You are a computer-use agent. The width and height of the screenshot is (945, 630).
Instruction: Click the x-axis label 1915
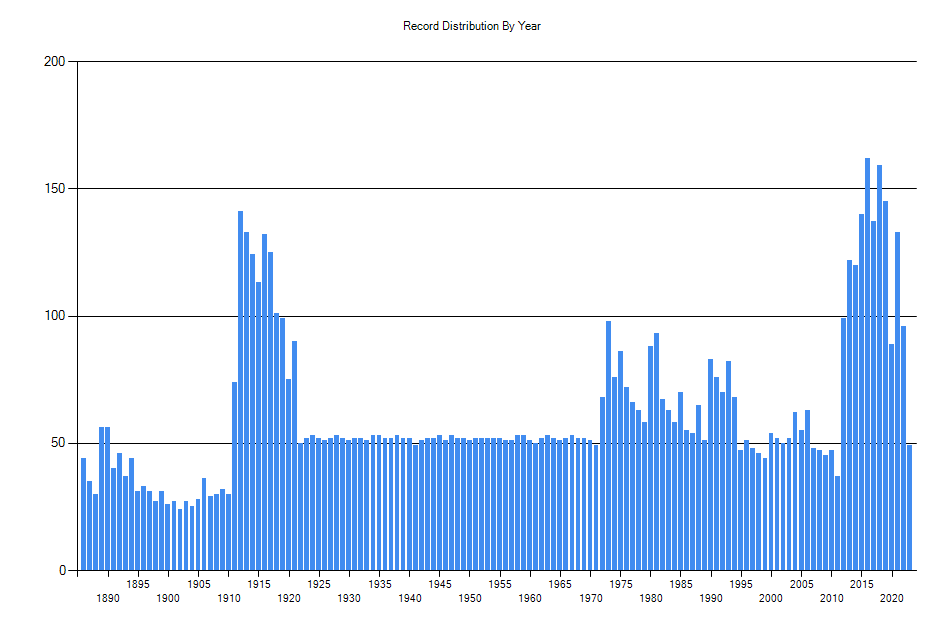pyautogui.click(x=259, y=584)
